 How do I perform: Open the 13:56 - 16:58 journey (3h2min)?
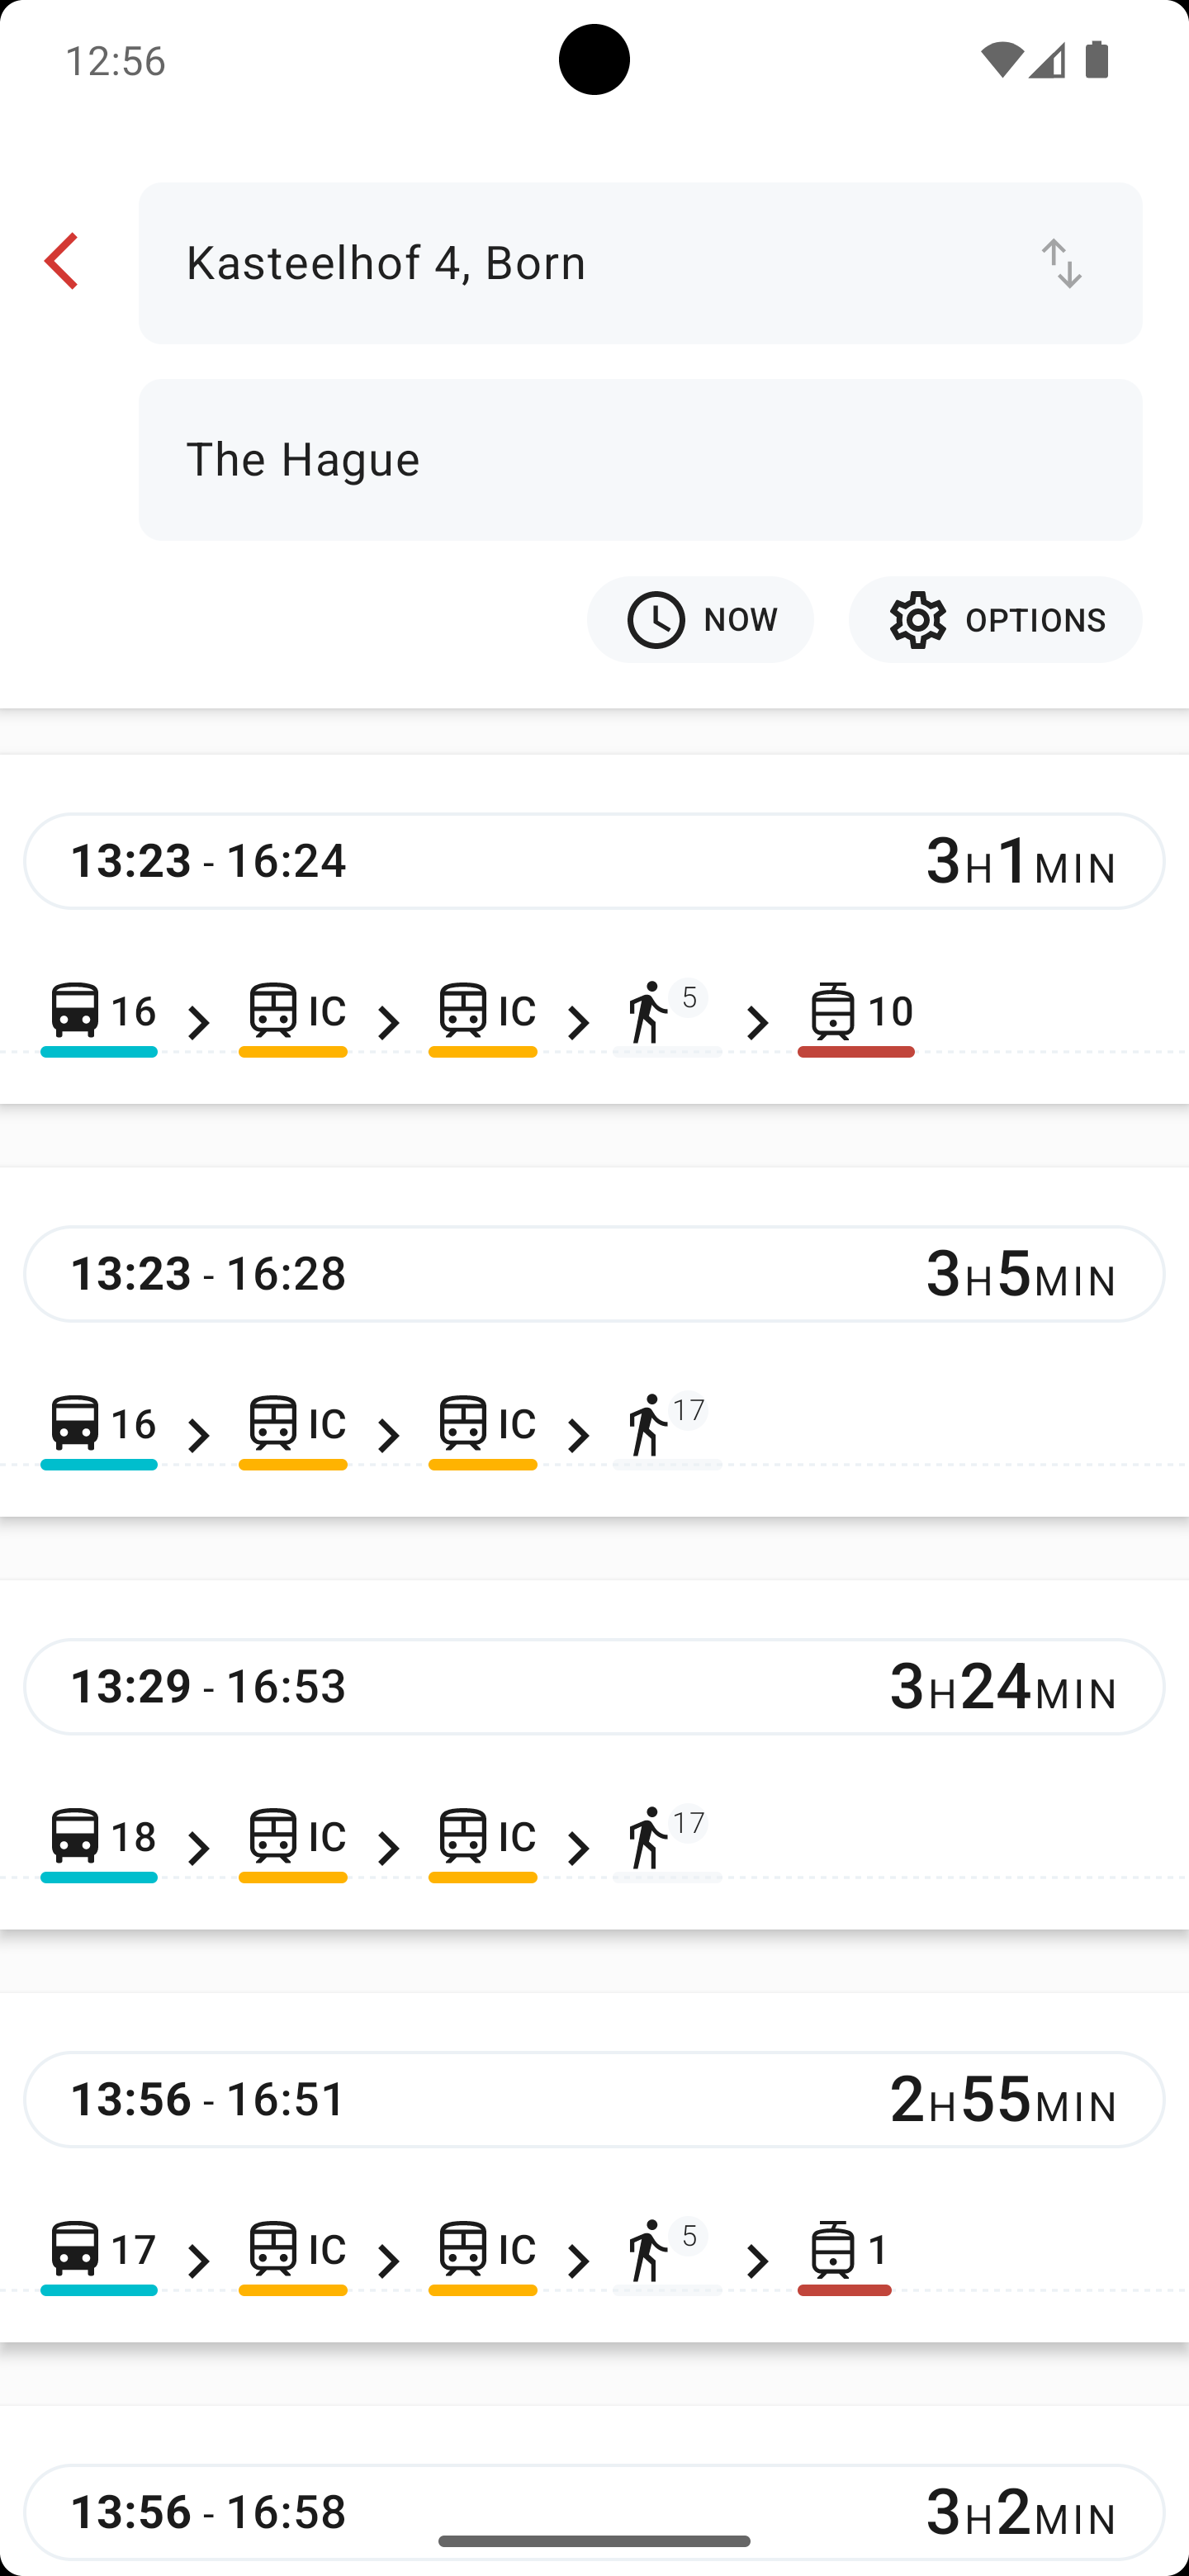tap(594, 2511)
